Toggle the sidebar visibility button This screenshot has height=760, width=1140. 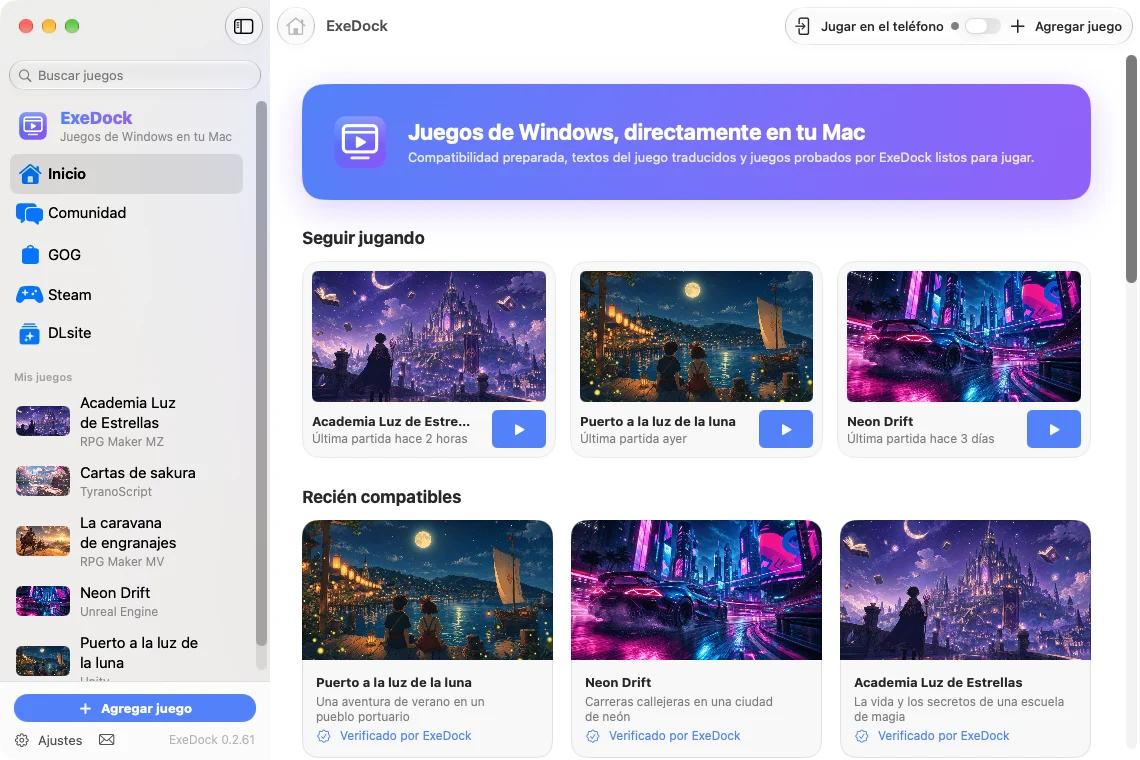244,26
